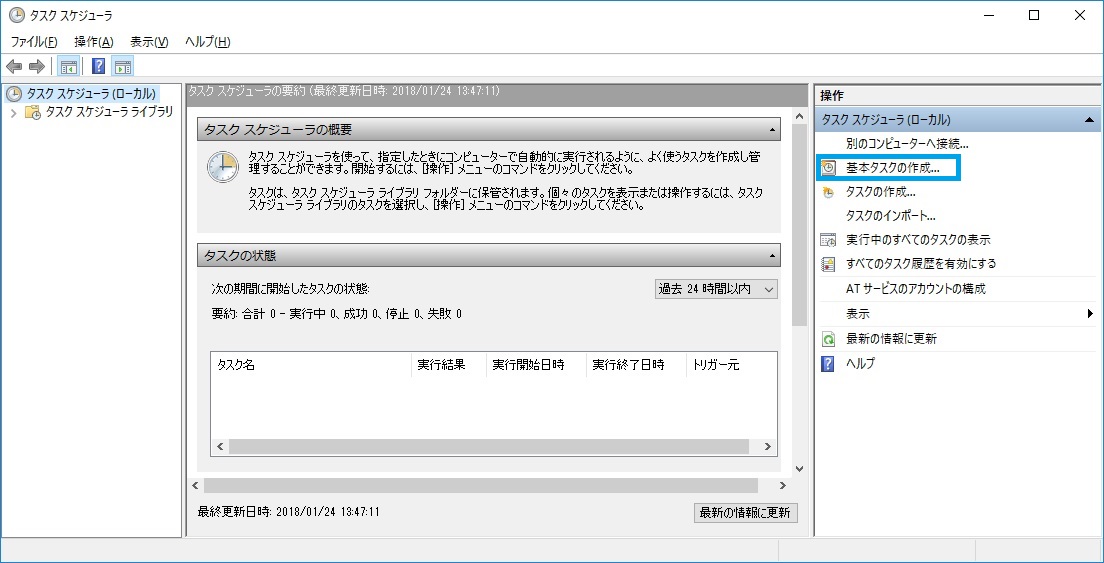Screen dimensions: 1104x563
Task: Click the 実行開始日時 column header
Action: (536, 365)
